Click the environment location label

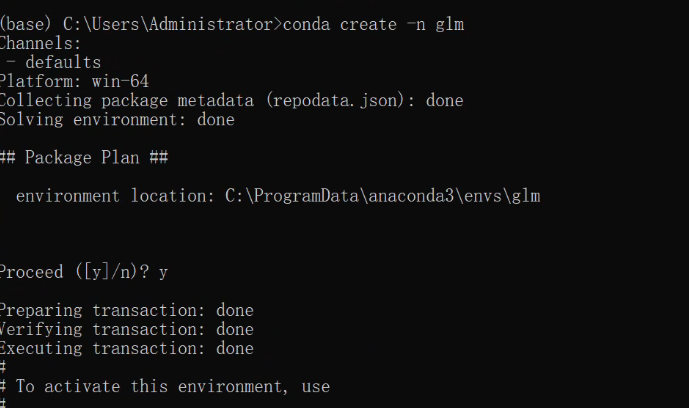click(115, 196)
